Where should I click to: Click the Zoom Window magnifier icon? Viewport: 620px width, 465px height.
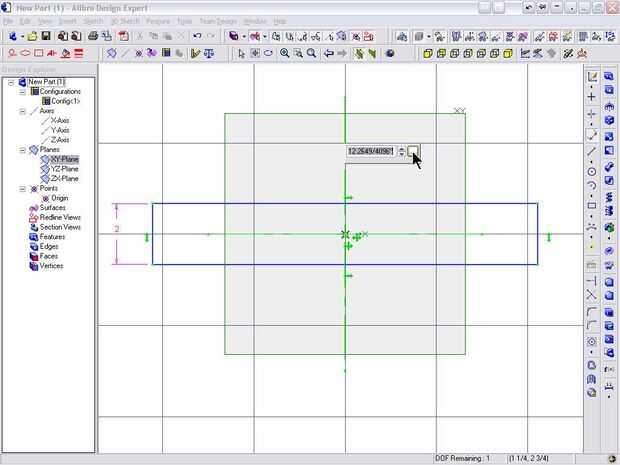point(298,53)
